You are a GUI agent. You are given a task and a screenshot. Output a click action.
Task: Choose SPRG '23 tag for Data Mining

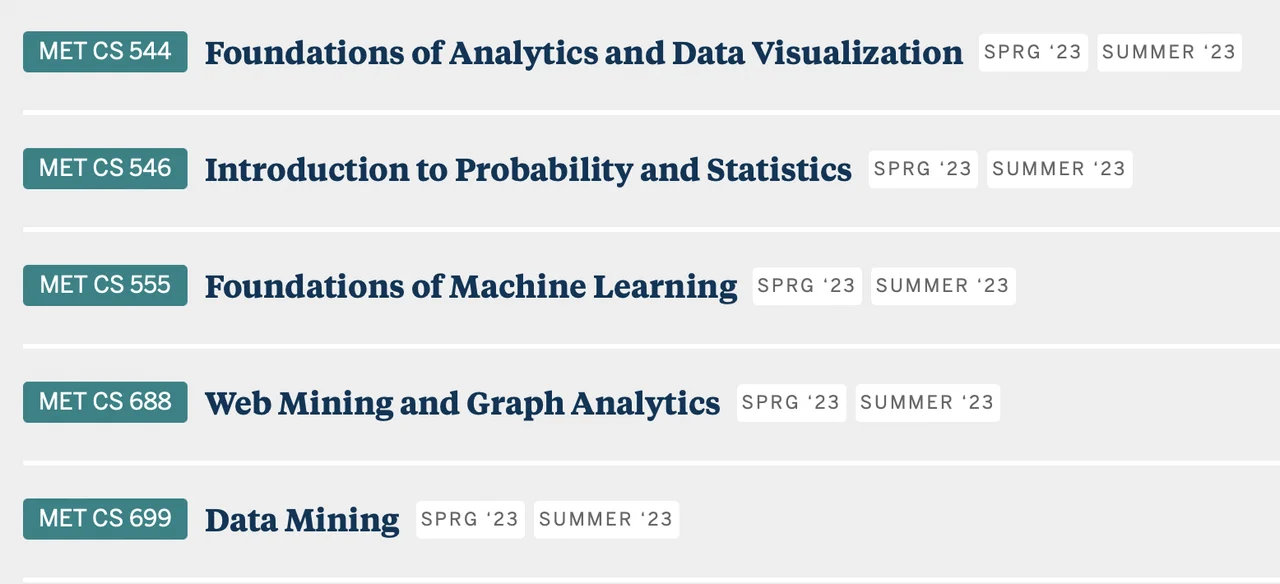click(470, 520)
